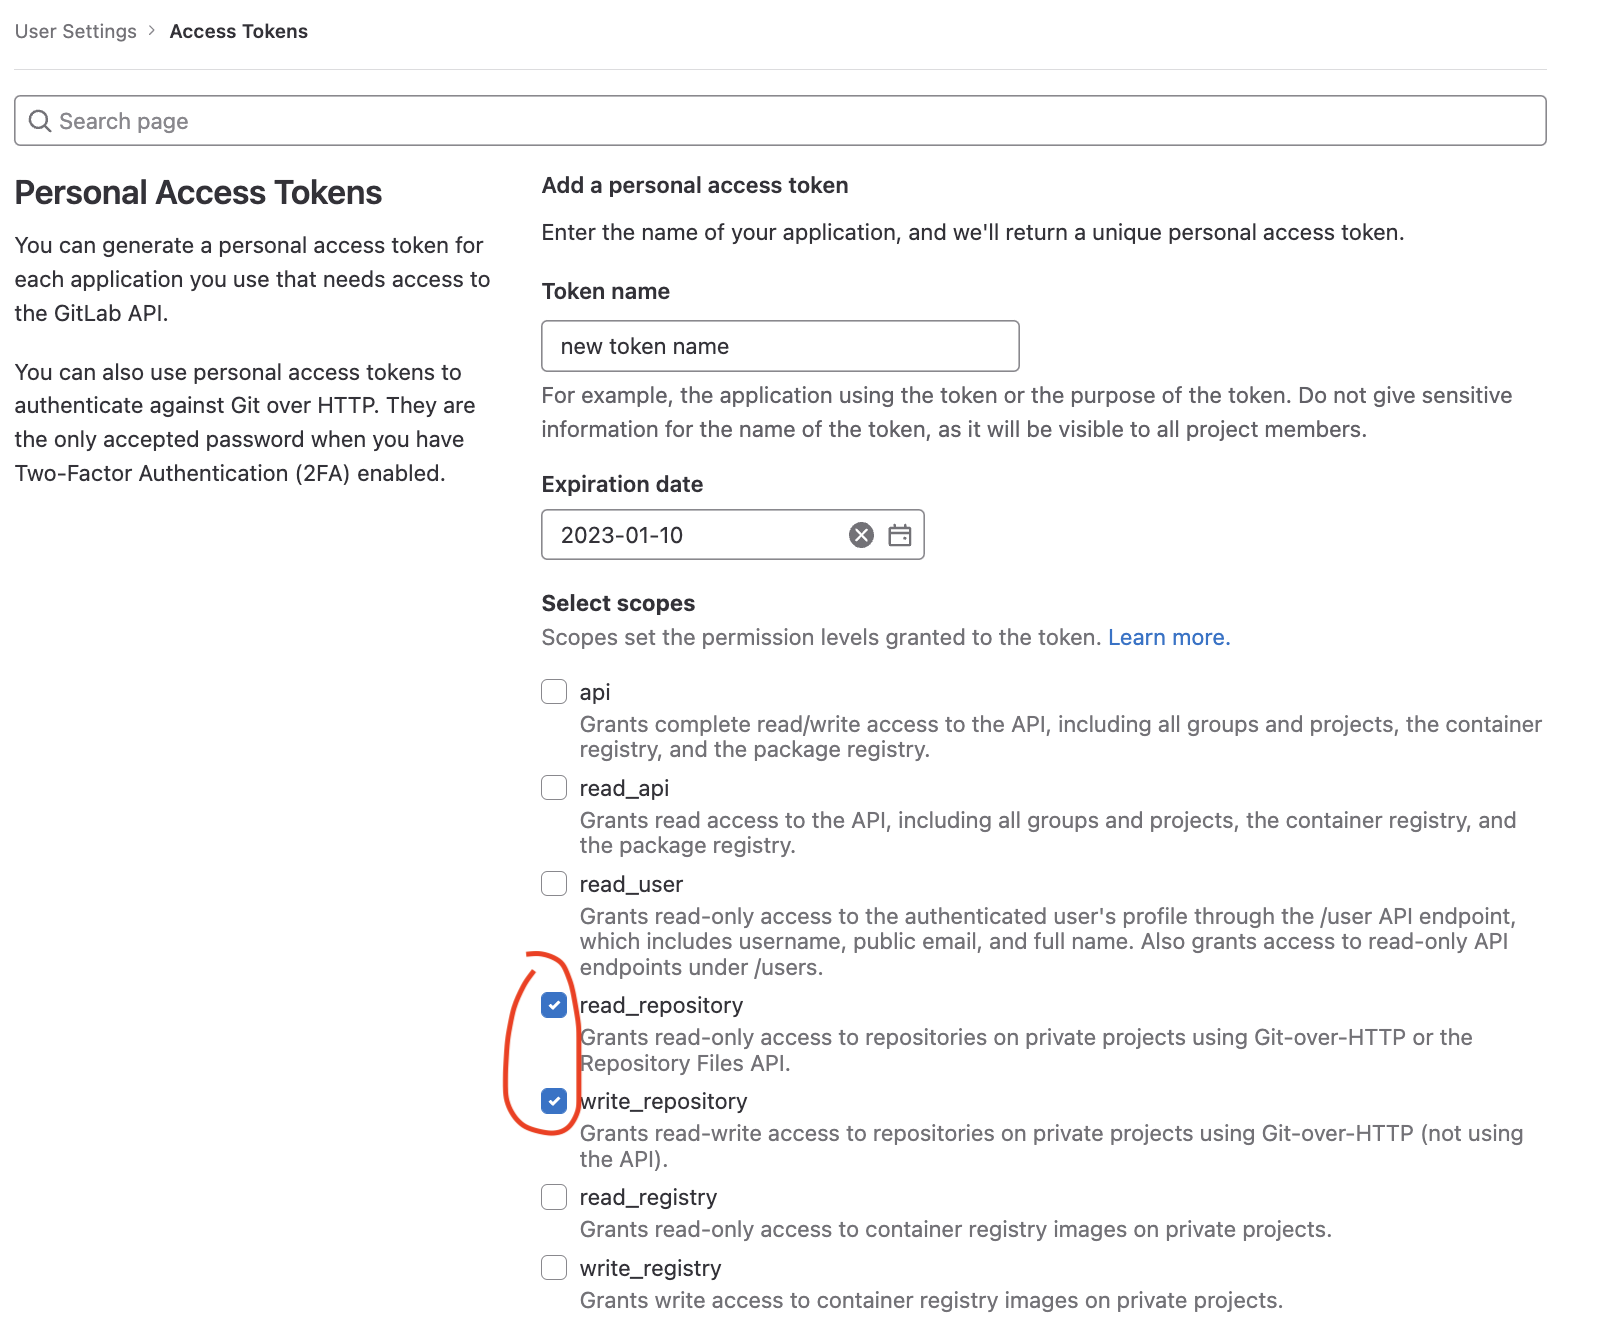
Task: Enable the write_registry scope checkbox
Action: coord(554,1268)
